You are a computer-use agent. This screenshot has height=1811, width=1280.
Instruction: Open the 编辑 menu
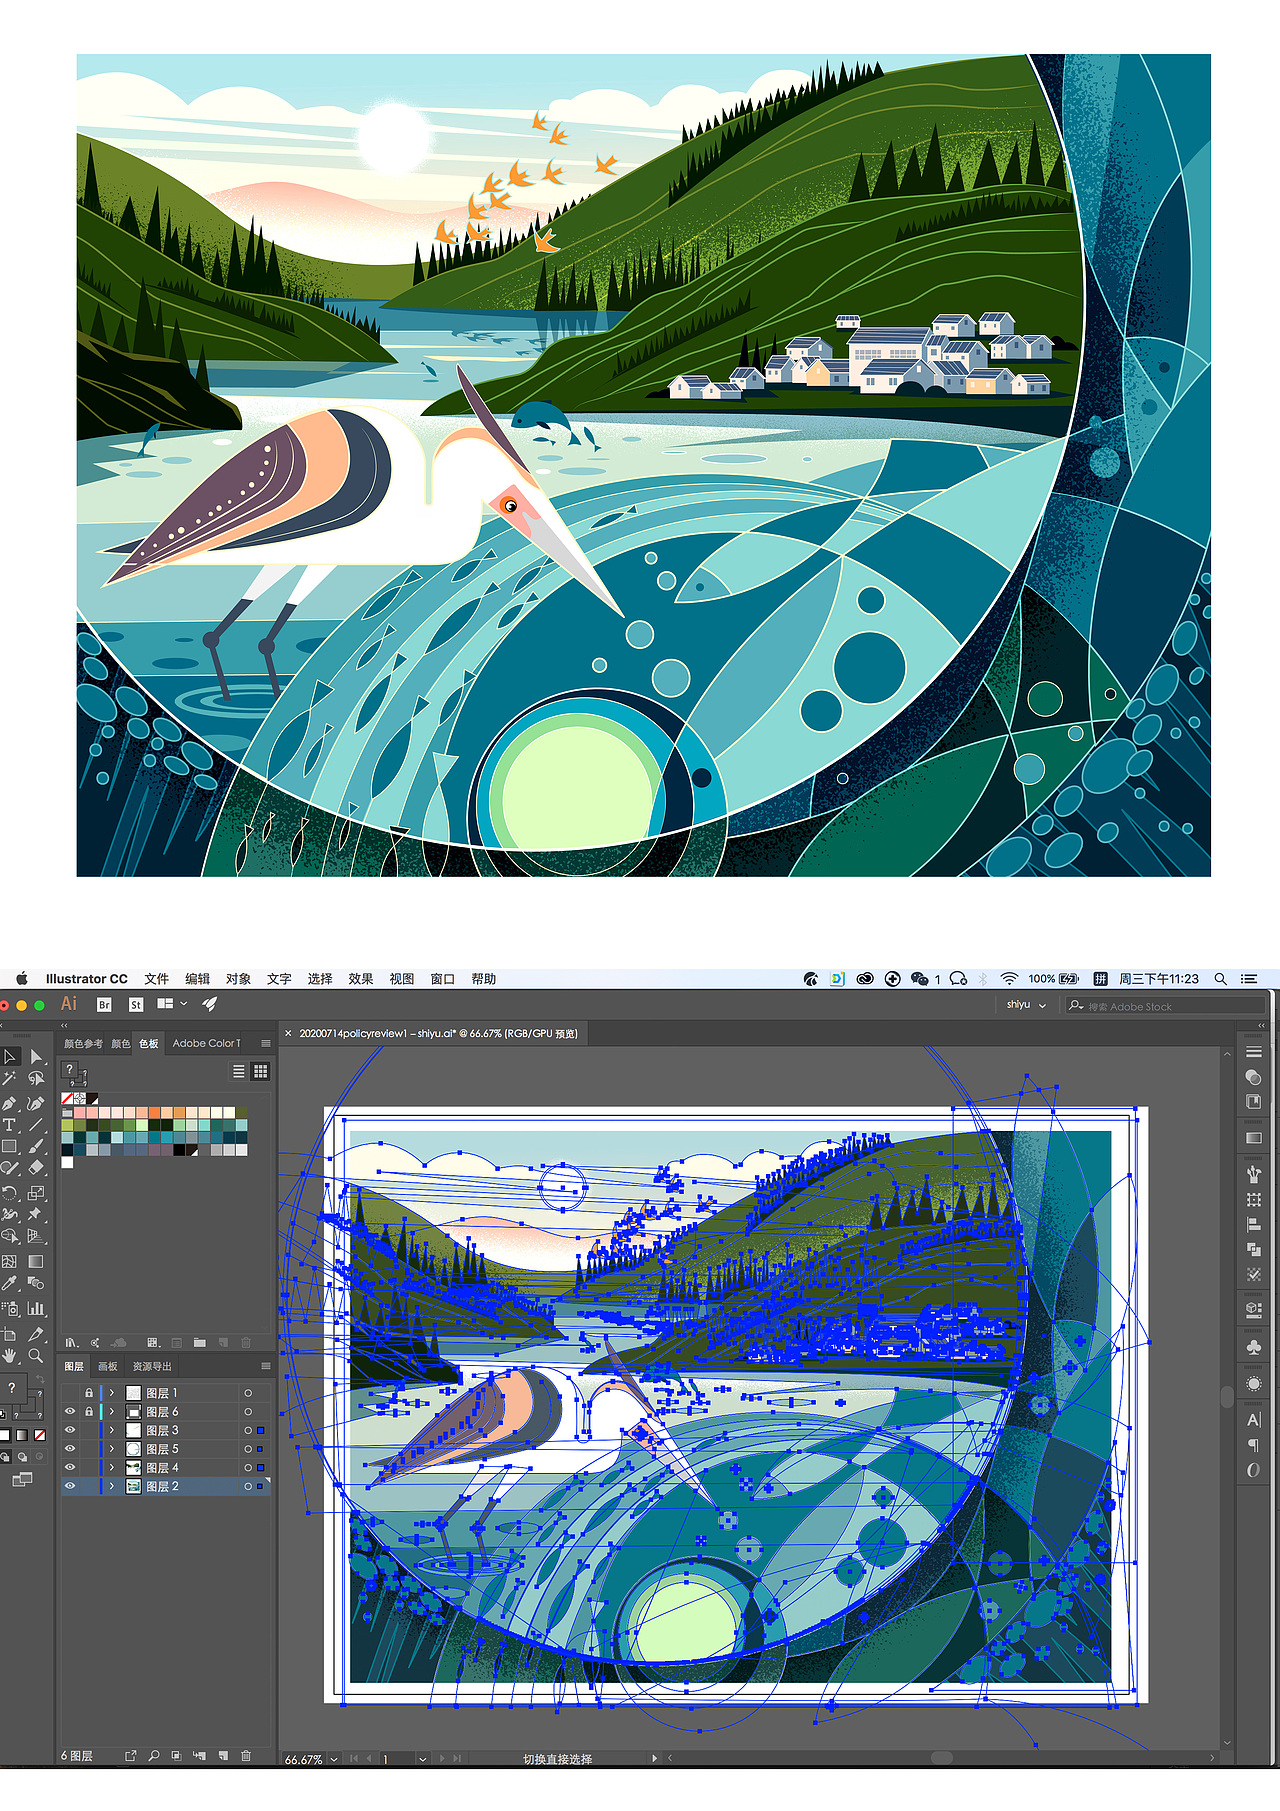point(198,979)
